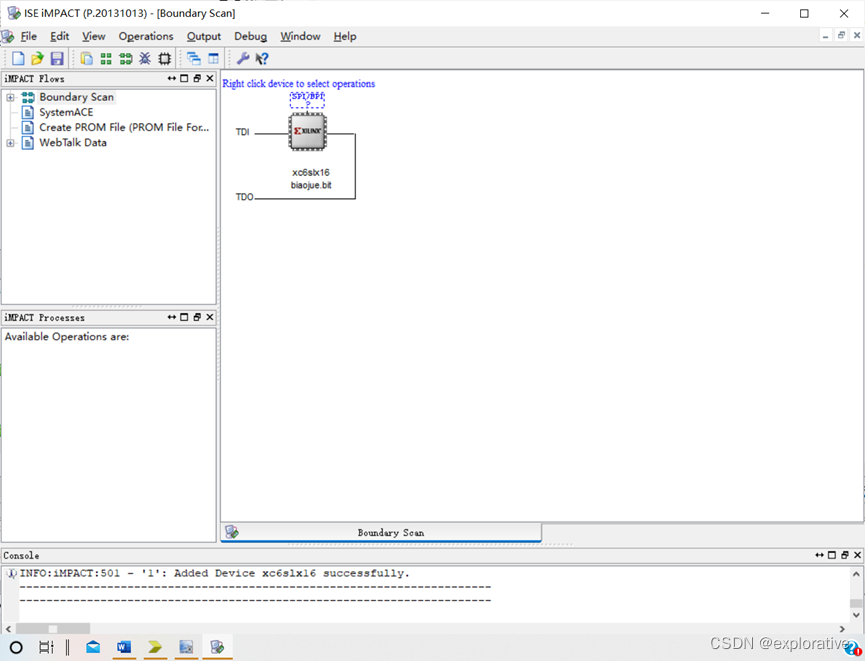Viewport: 865px width, 661px height.
Task: Click the Console scroll down arrow
Action: (856, 615)
